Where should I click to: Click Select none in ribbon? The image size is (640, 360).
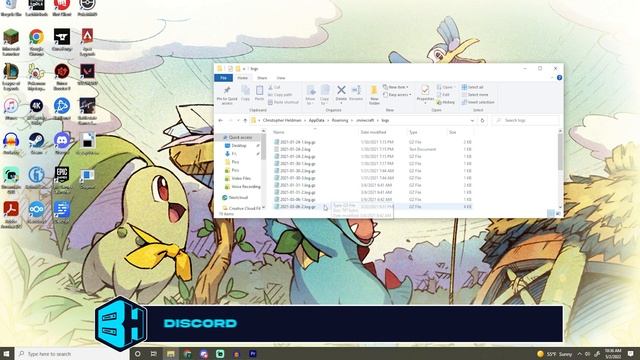[x=475, y=95]
